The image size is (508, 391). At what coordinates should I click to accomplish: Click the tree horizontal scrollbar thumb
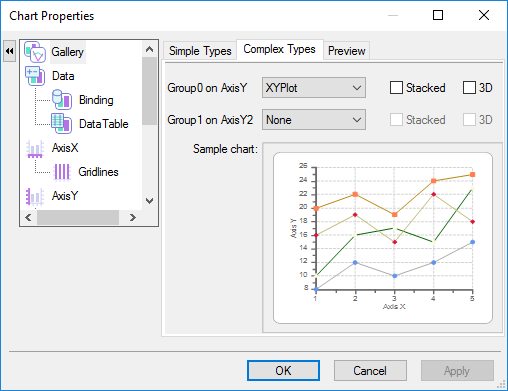tap(78, 218)
